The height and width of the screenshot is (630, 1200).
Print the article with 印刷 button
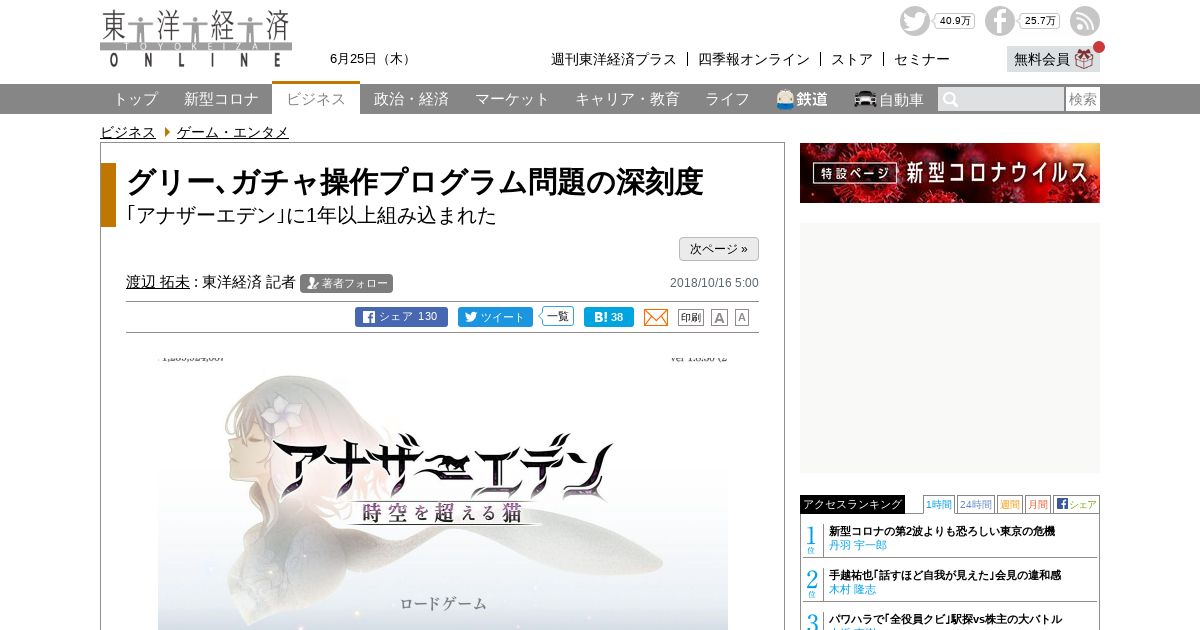[691, 317]
